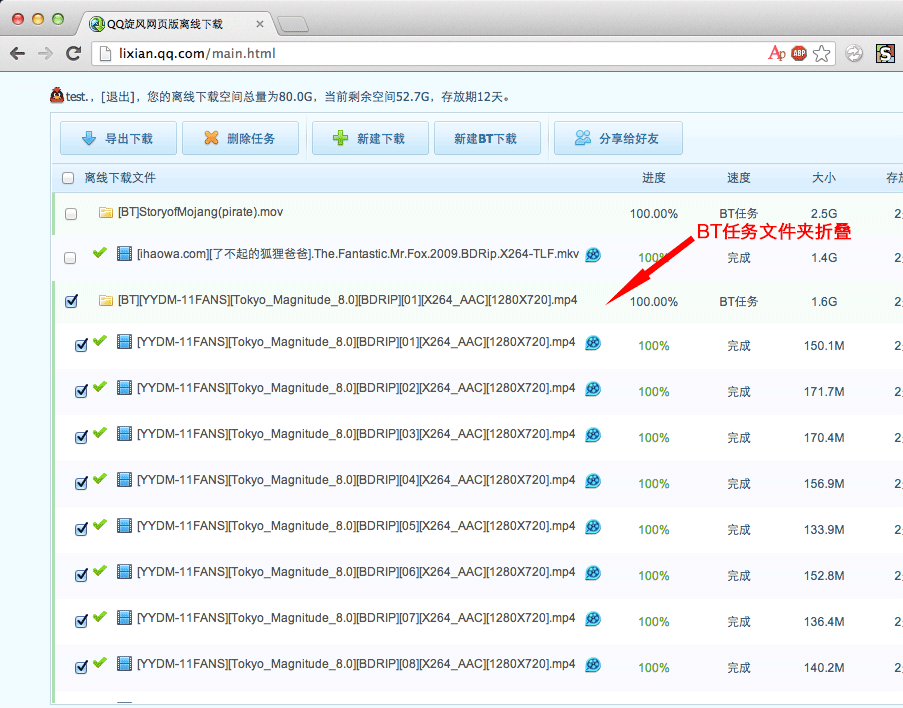Click video file icon of episode [05]
This screenshot has width=903, height=708.
pyautogui.click(x=124, y=525)
